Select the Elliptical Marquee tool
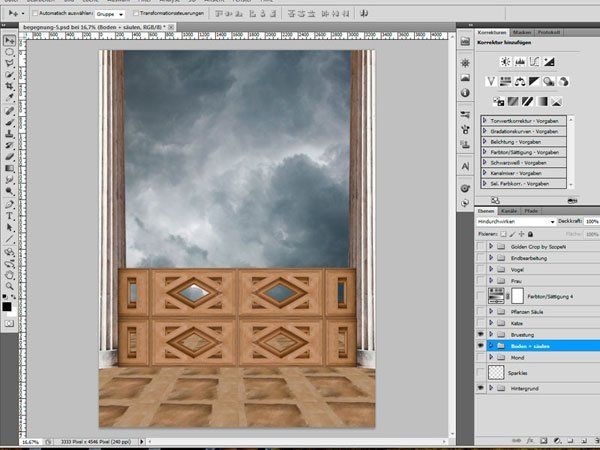 tap(10, 52)
